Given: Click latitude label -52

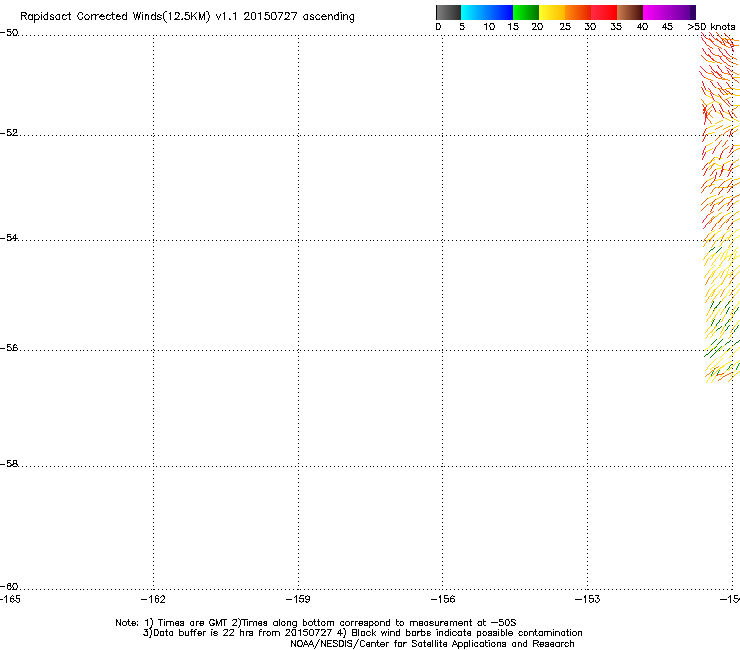Looking at the screenshot, I should 9,133.
